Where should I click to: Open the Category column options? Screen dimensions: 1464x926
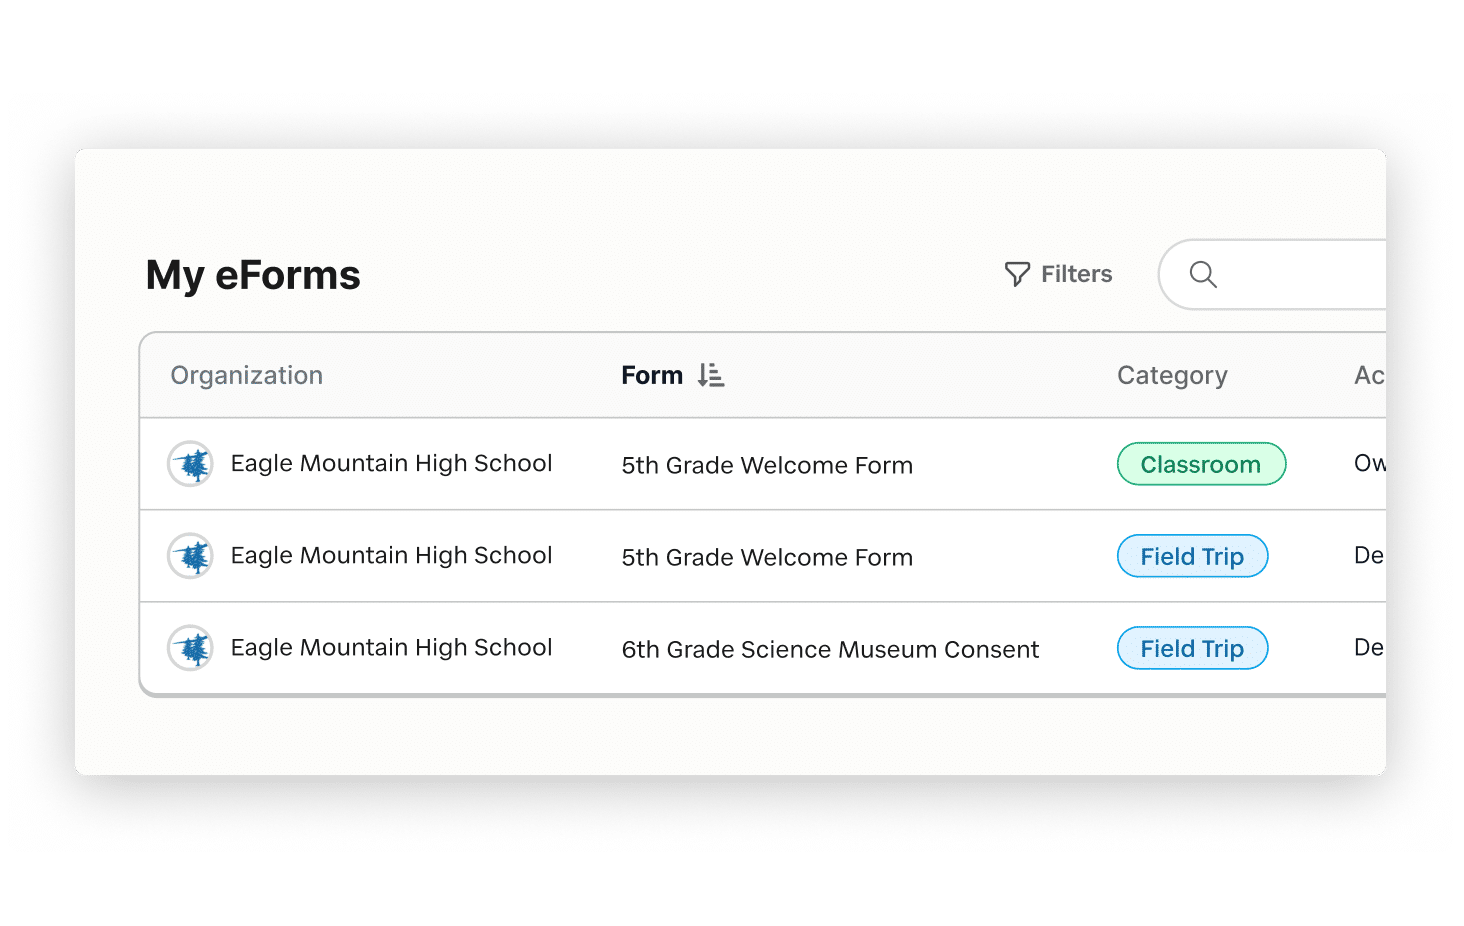1171,375
